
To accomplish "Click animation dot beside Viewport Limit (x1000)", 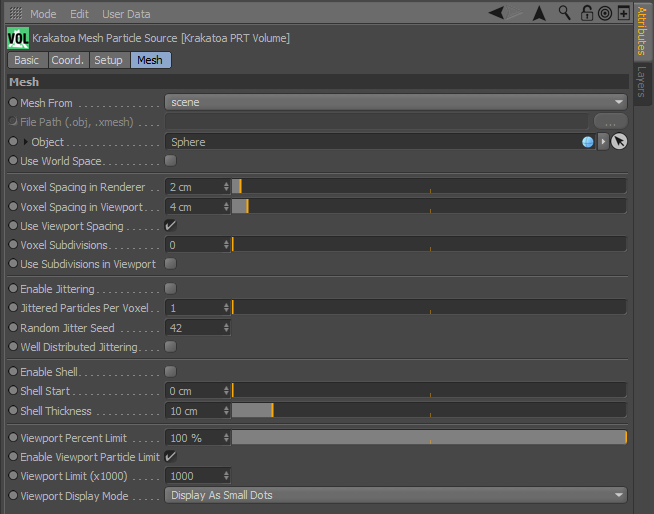I will pos(13,476).
